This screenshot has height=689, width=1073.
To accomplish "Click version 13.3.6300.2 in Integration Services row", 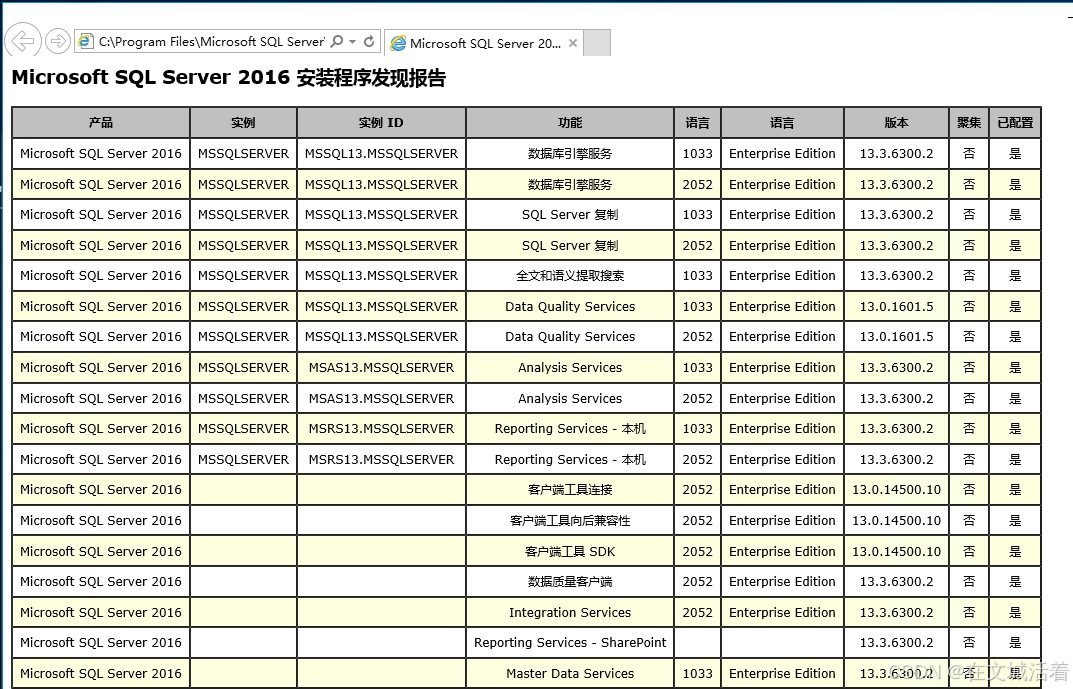I will point(896,612).
